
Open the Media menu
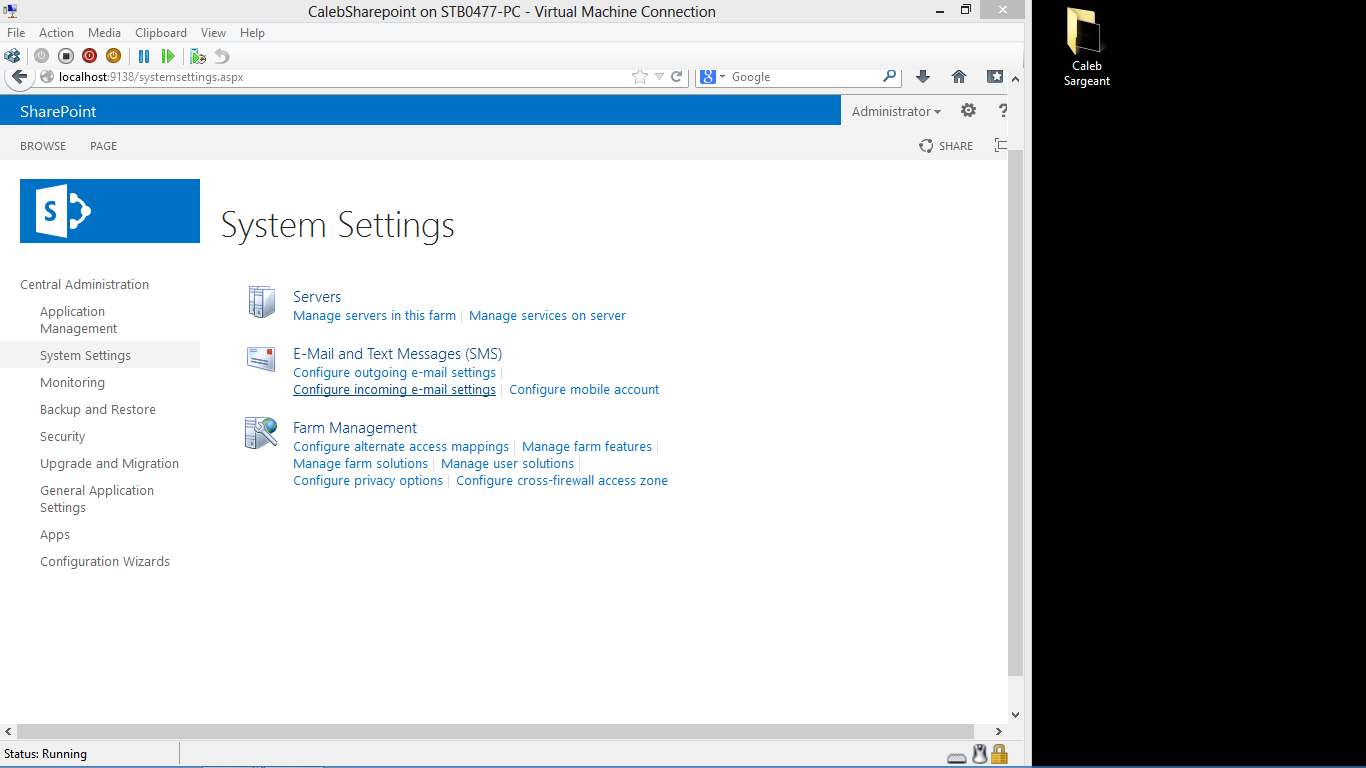coord(105,33)
